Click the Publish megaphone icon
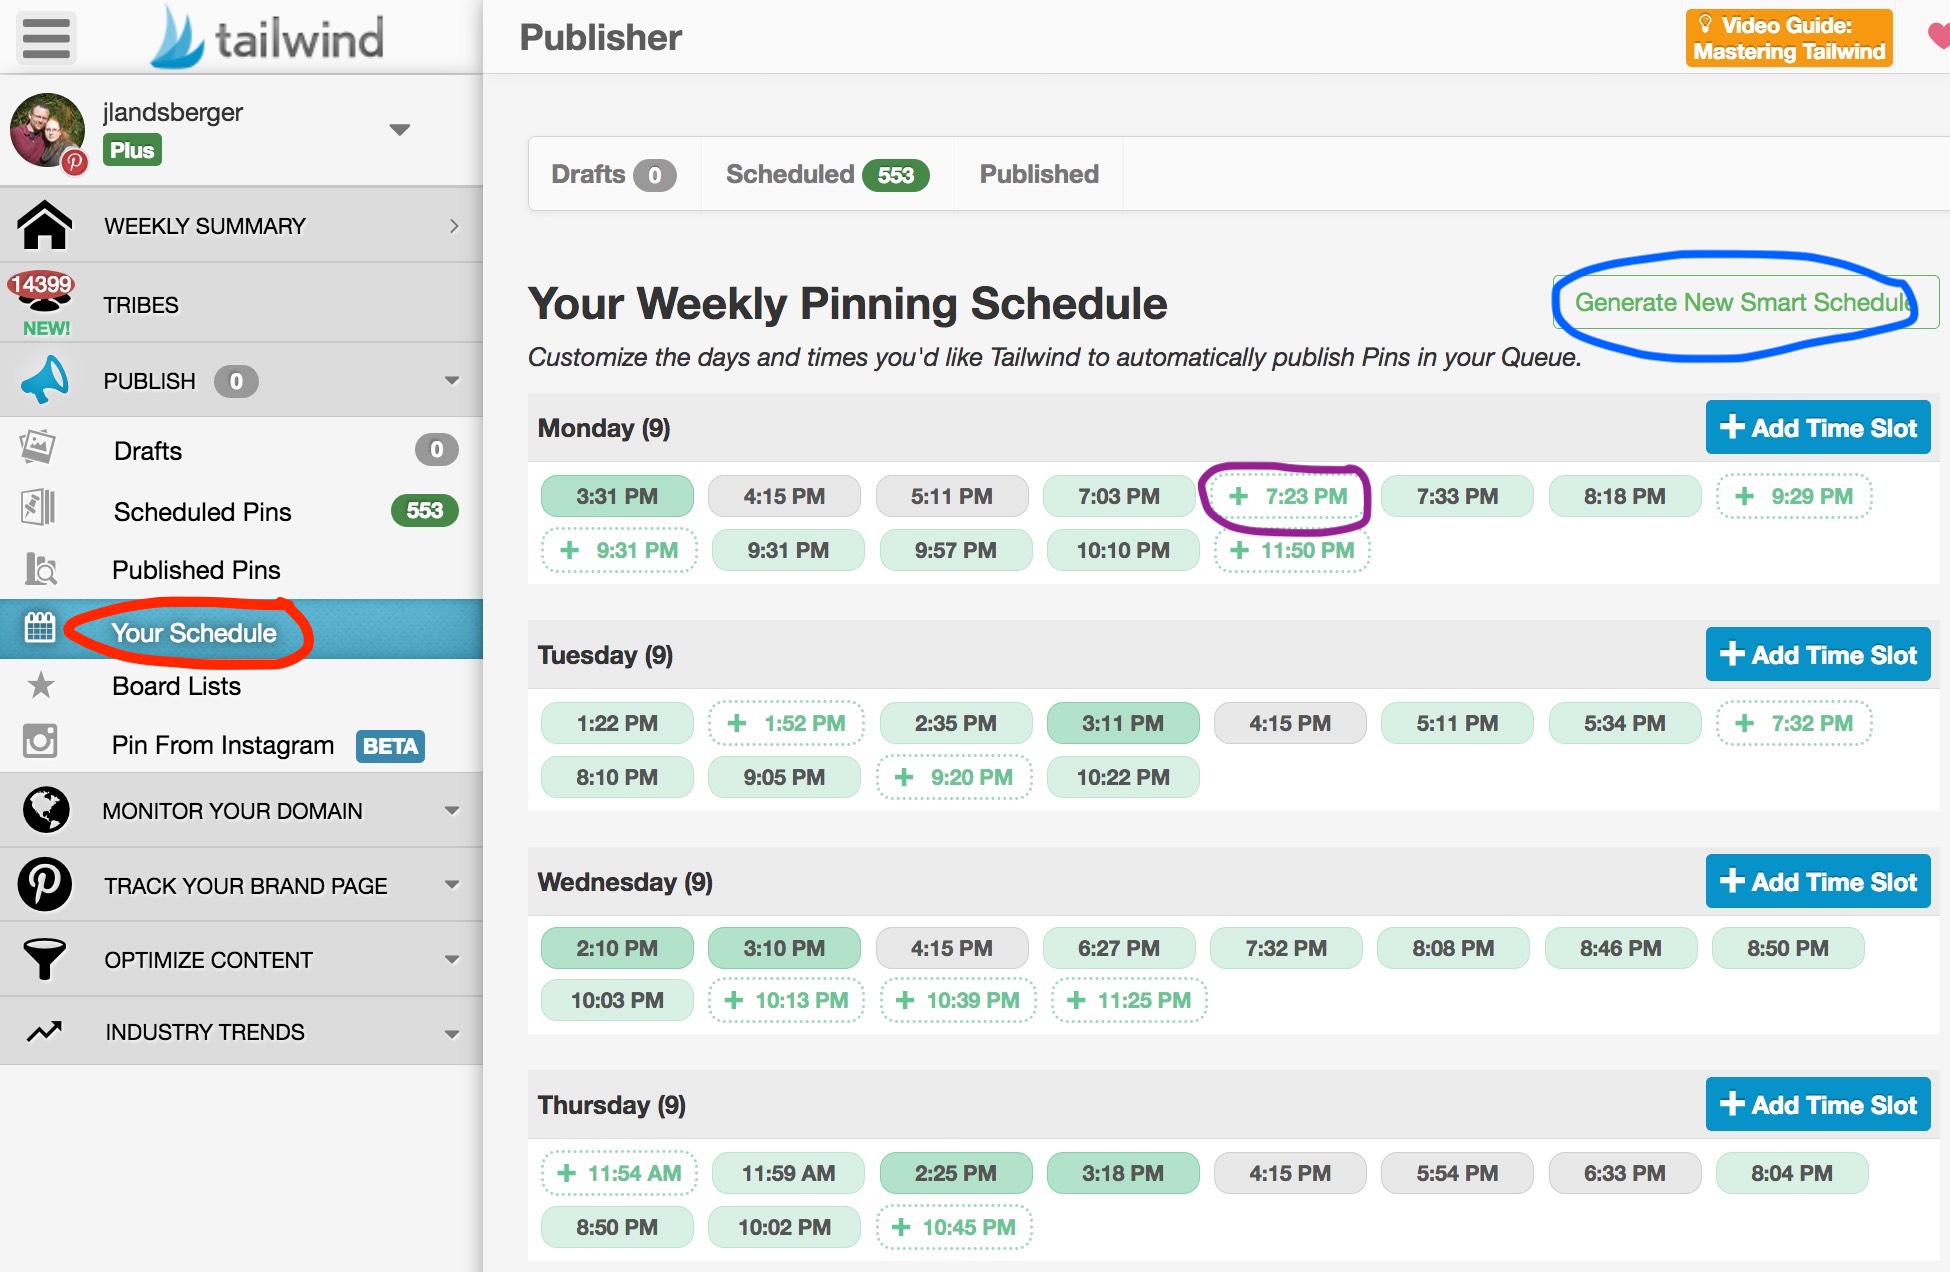The width and height of the screenshot is (1950, 1272). pyautogui.click(x=45, y=381)
